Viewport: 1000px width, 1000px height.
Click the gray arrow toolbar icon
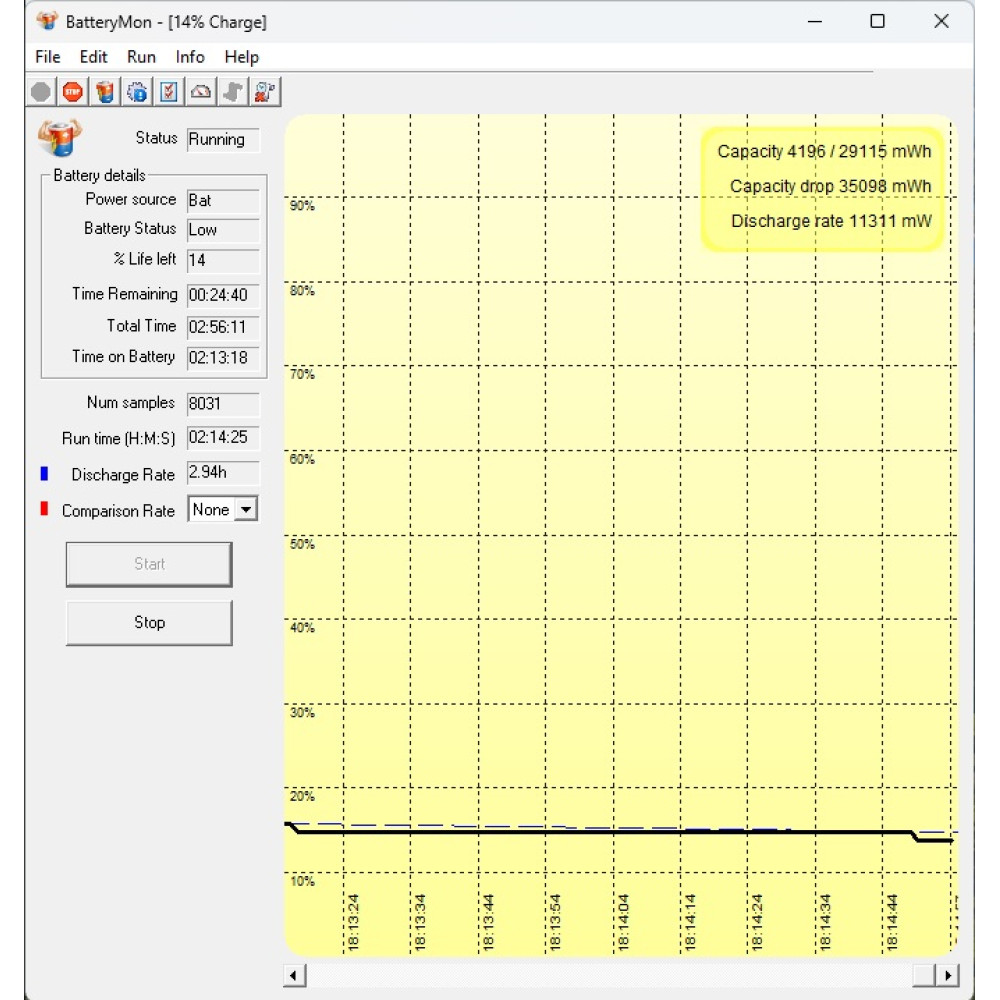(233, 92)
